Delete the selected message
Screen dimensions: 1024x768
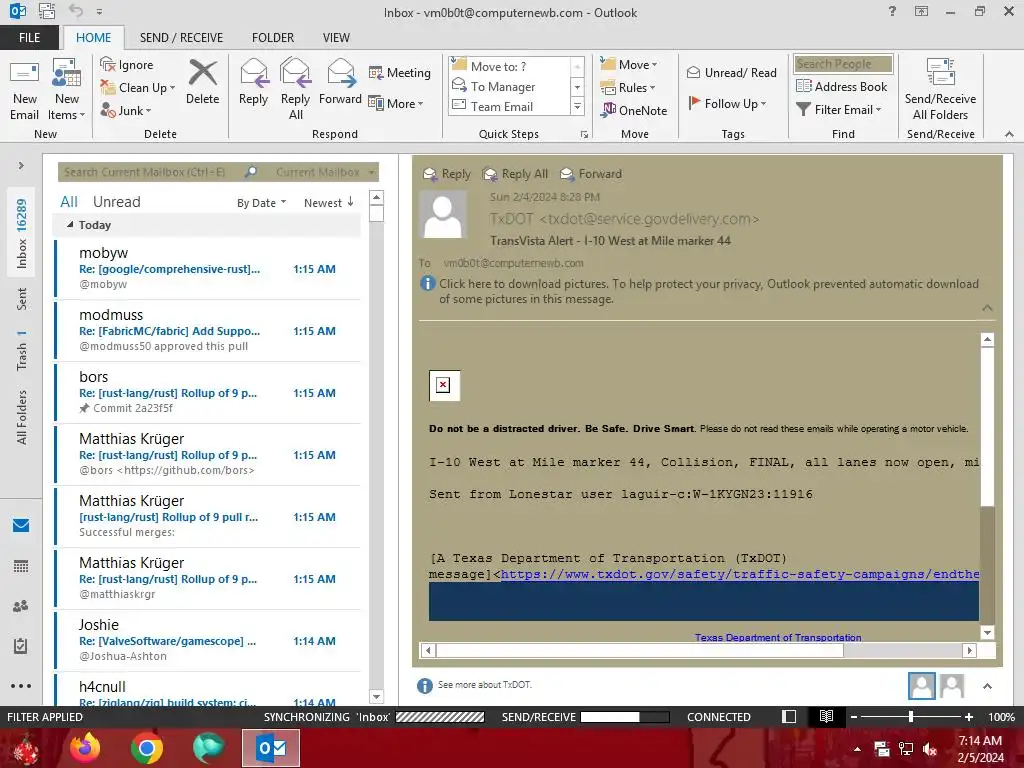(x=202, y=82)
